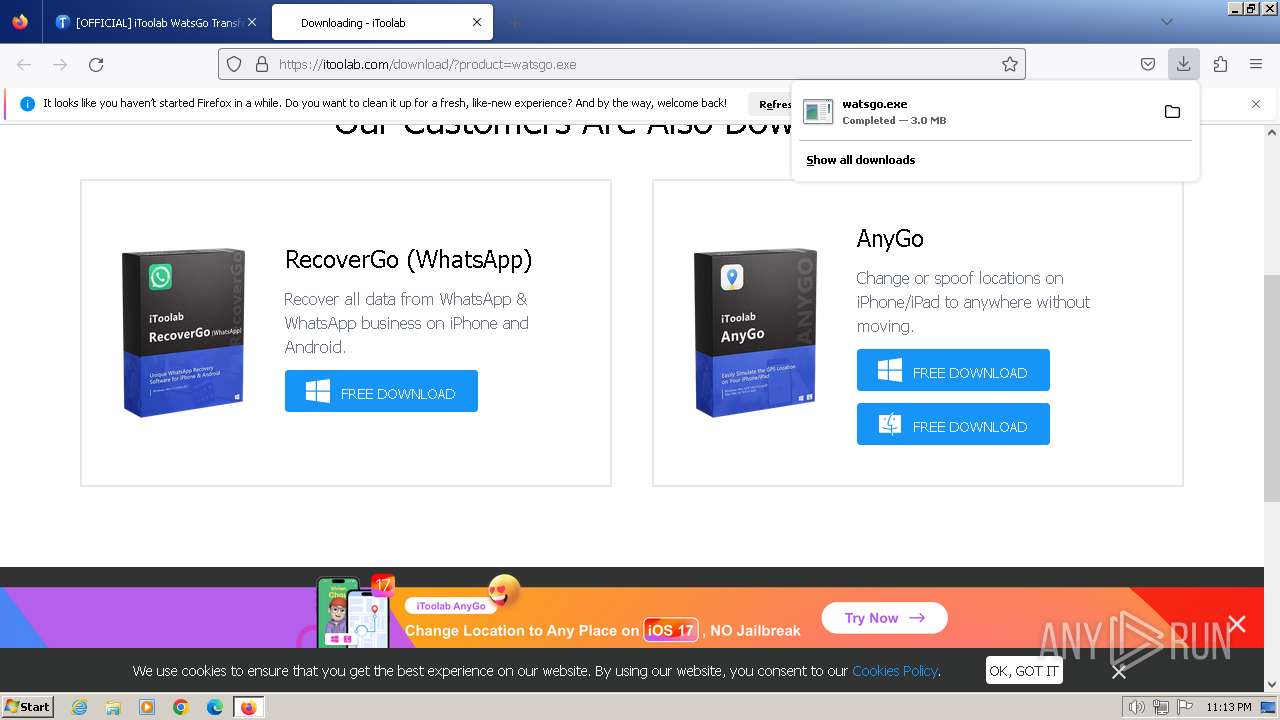The height and width of the screenshot is (720, 1280).
Task: Expand the list all tabs chevron
Action: pos(1166,22)
